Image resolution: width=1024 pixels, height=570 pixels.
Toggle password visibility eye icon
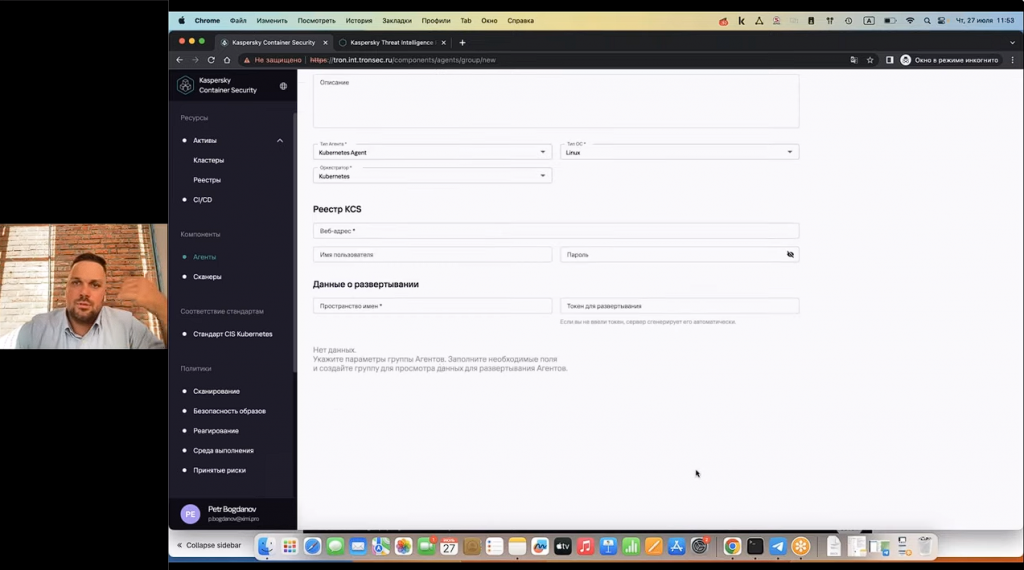(790, 255)
